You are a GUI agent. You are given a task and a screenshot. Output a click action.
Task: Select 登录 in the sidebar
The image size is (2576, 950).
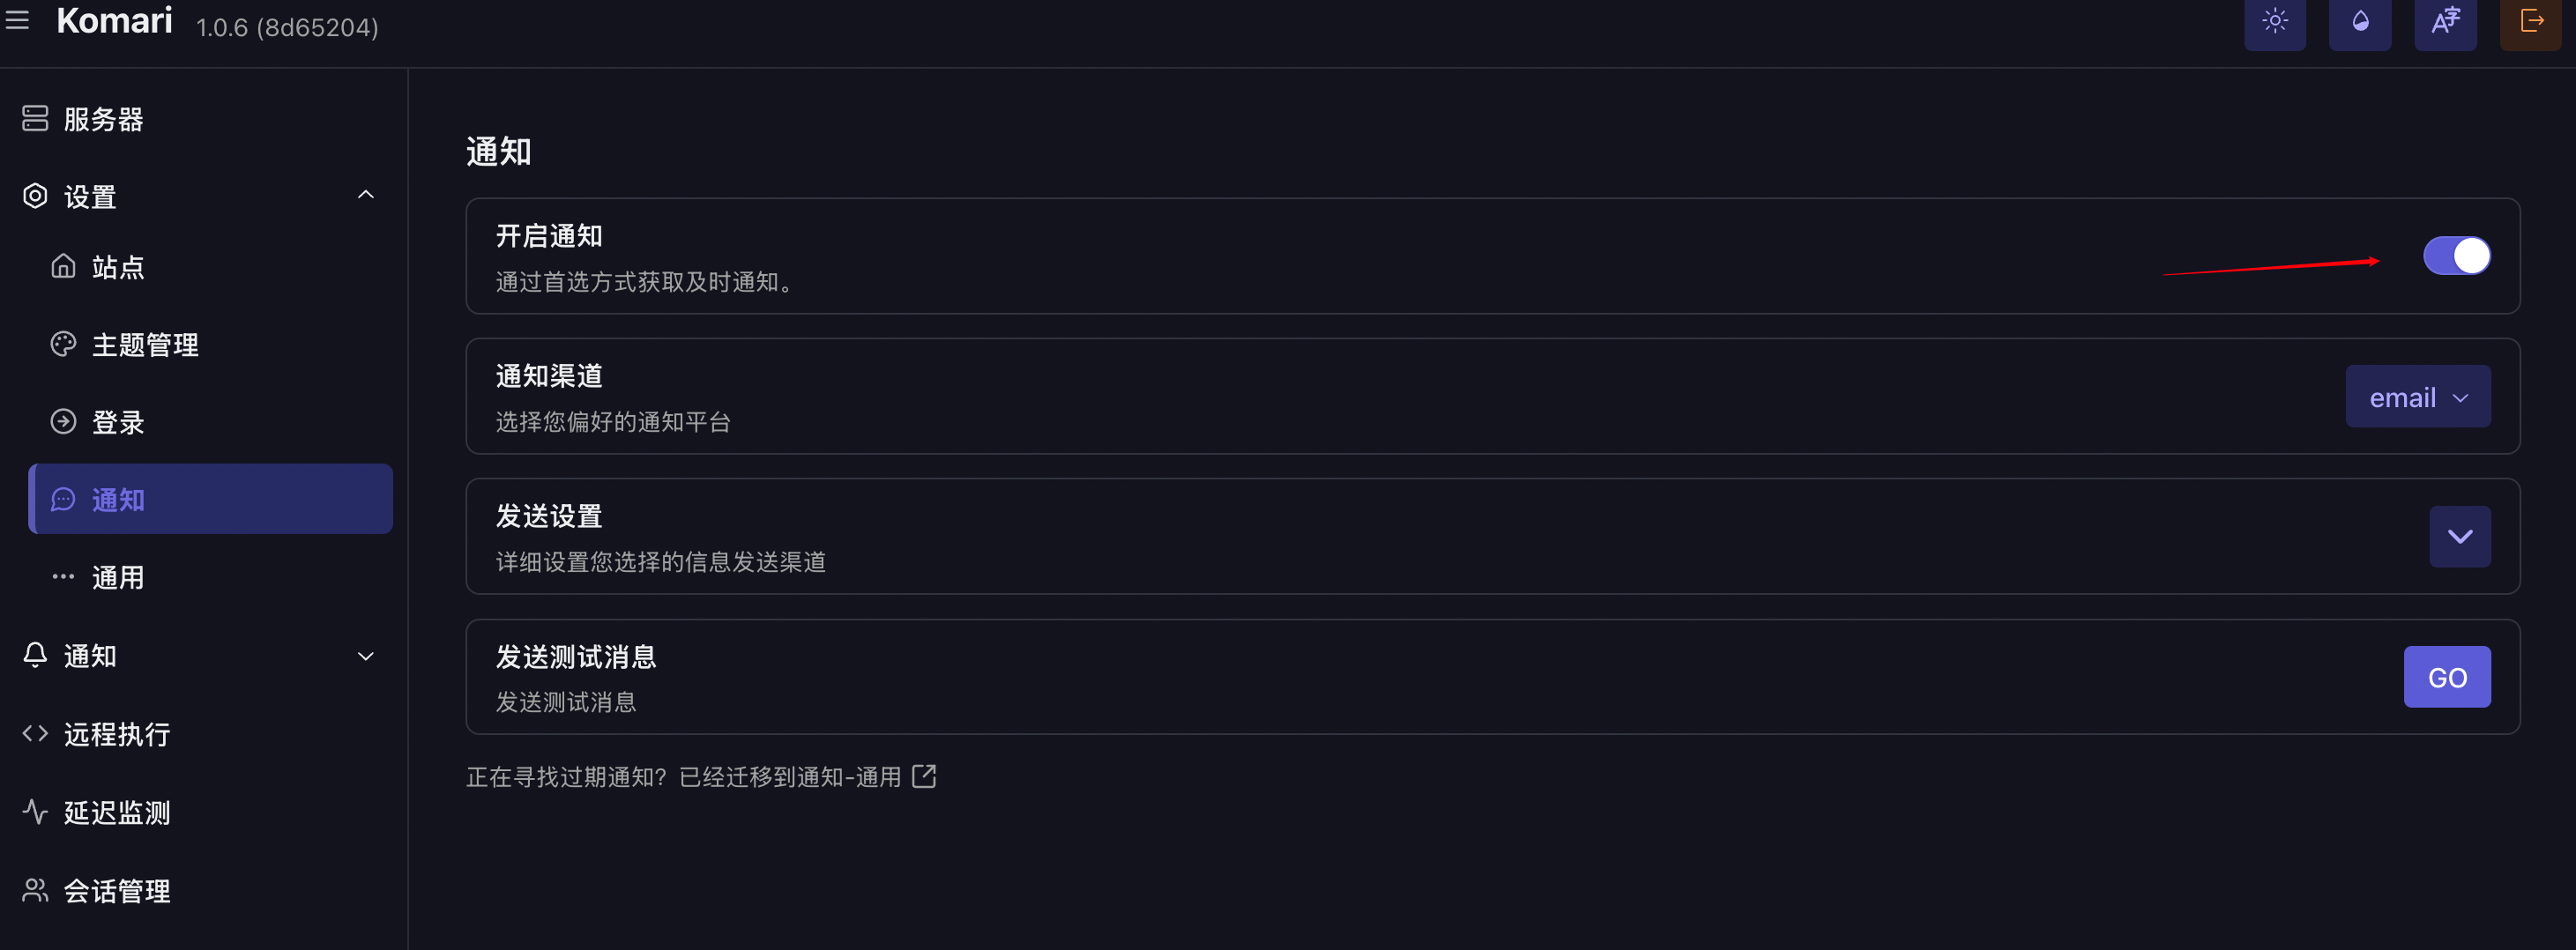118,422
